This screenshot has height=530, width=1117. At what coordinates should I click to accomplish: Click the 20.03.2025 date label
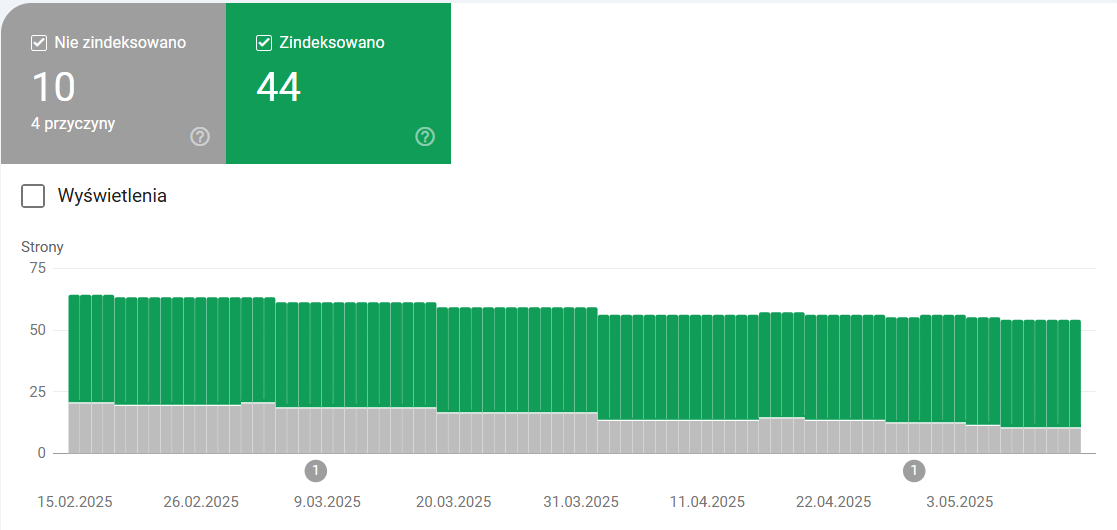tap(454, 502)
